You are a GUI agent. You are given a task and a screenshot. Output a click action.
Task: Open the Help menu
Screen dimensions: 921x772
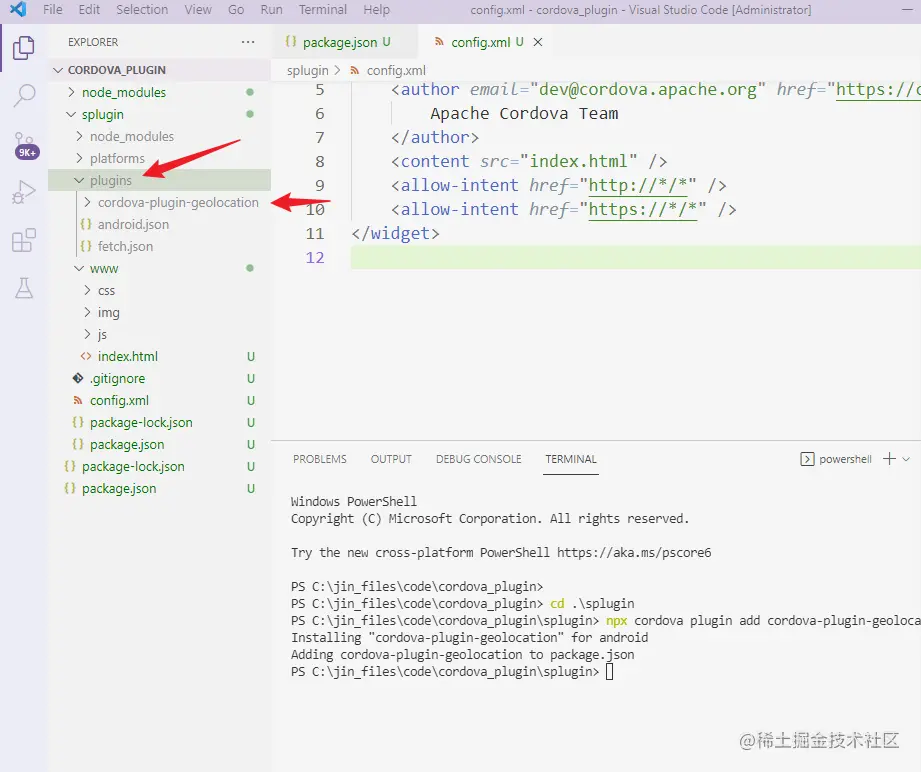pyautogui.click(x=377, y=10)
